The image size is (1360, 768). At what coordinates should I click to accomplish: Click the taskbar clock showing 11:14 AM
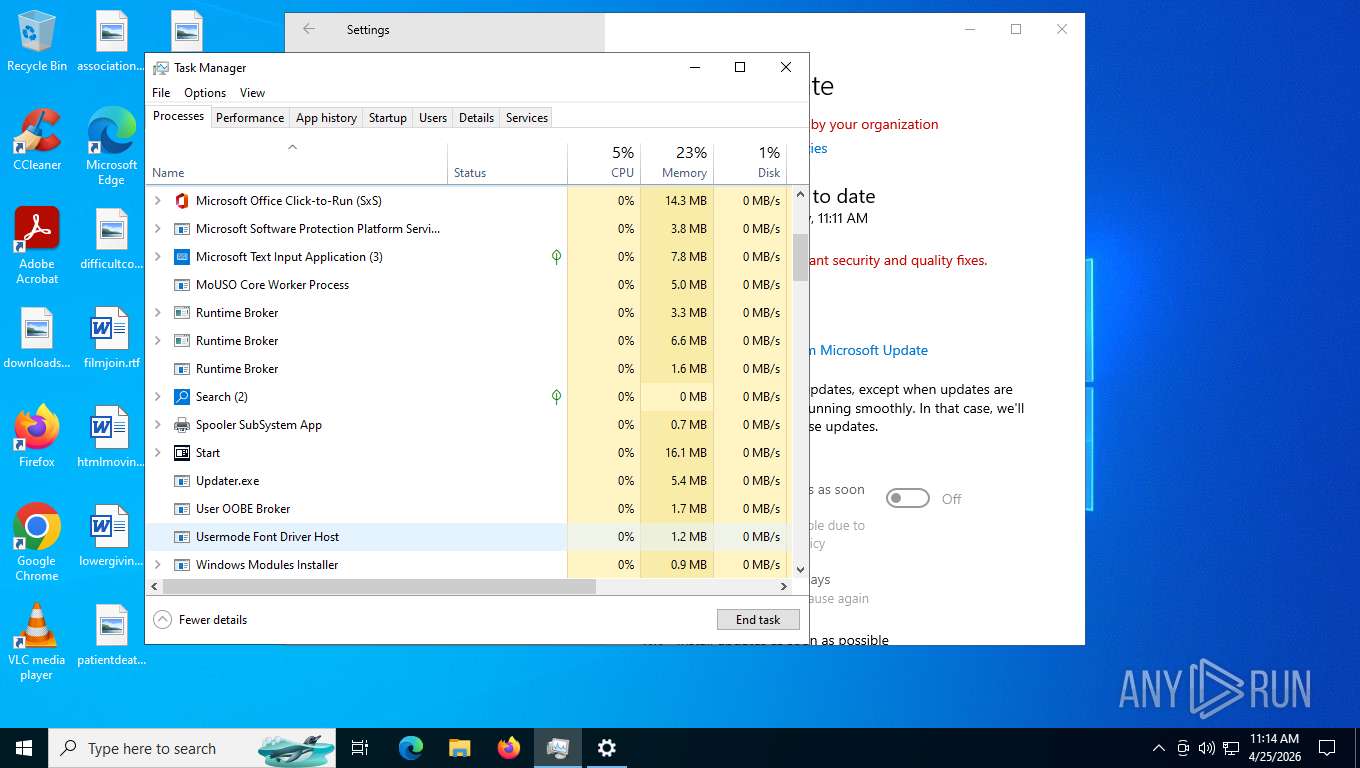1274,748
